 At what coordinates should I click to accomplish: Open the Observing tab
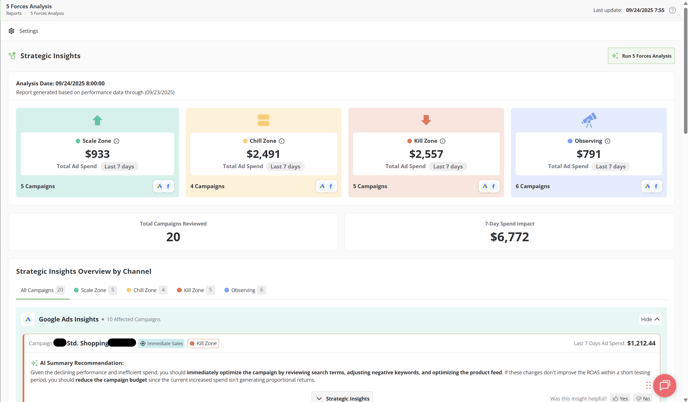pos(244,290)
